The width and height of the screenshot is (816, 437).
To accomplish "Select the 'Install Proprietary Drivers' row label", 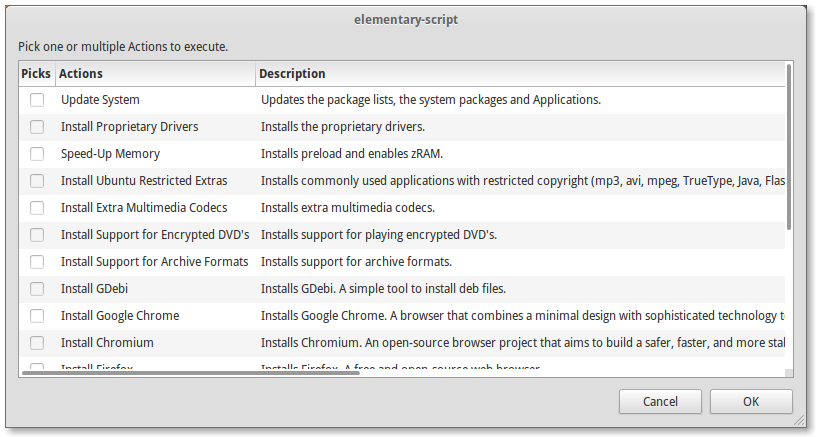I will coord(130,127).
